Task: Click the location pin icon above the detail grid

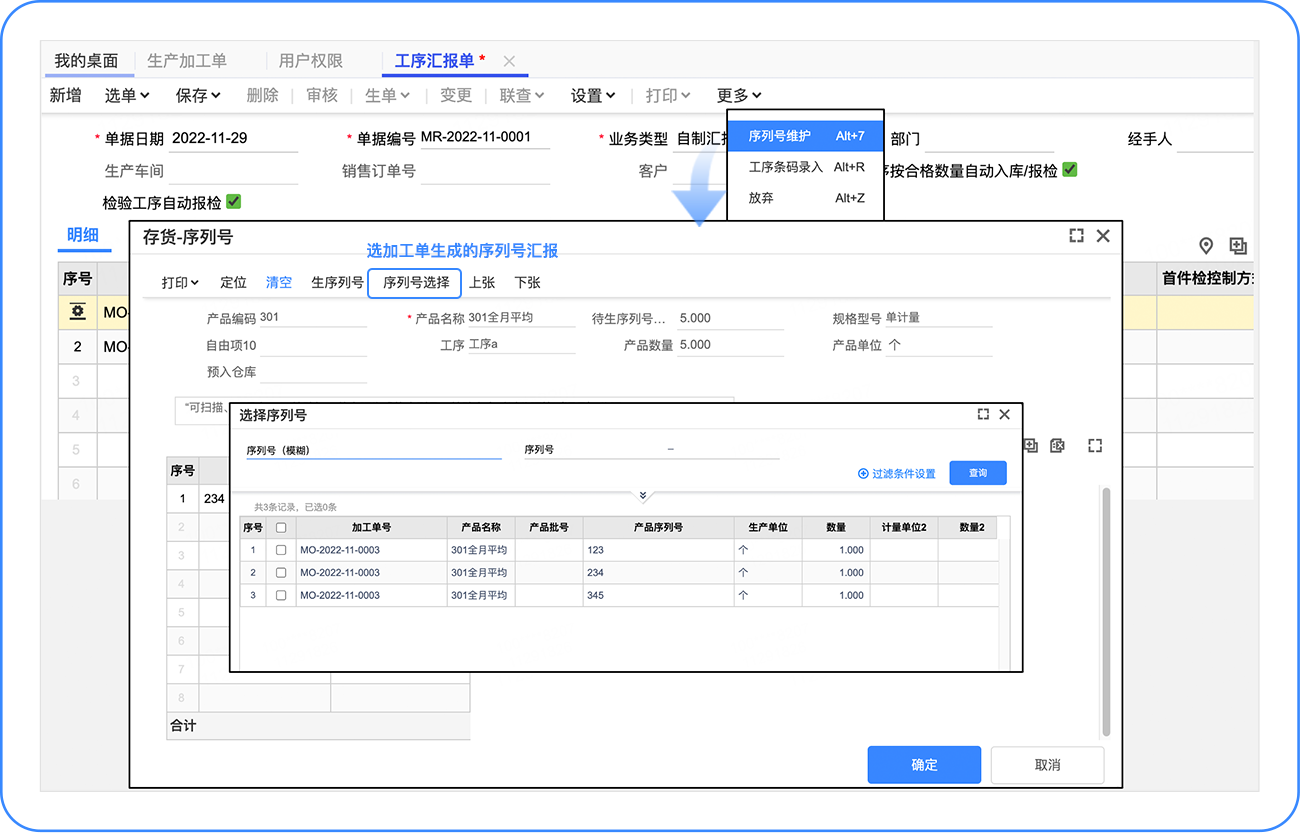Action: (x=1206, y=246)
